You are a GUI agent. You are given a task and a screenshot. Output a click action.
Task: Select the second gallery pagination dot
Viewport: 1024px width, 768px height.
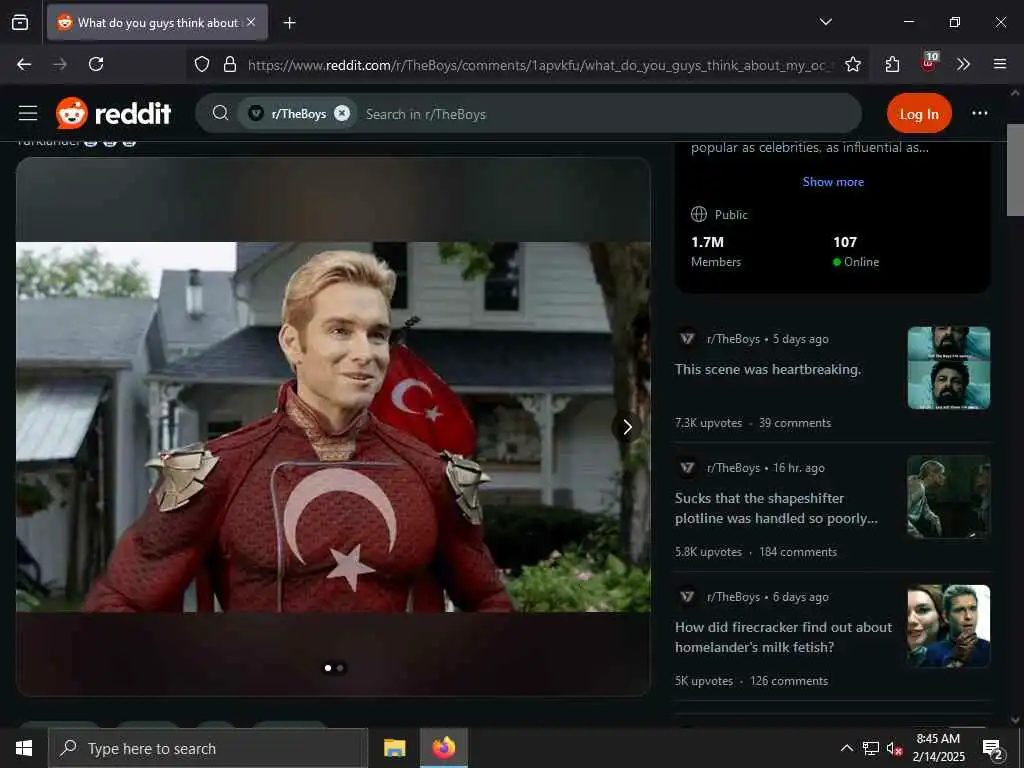tap(340, 667)
